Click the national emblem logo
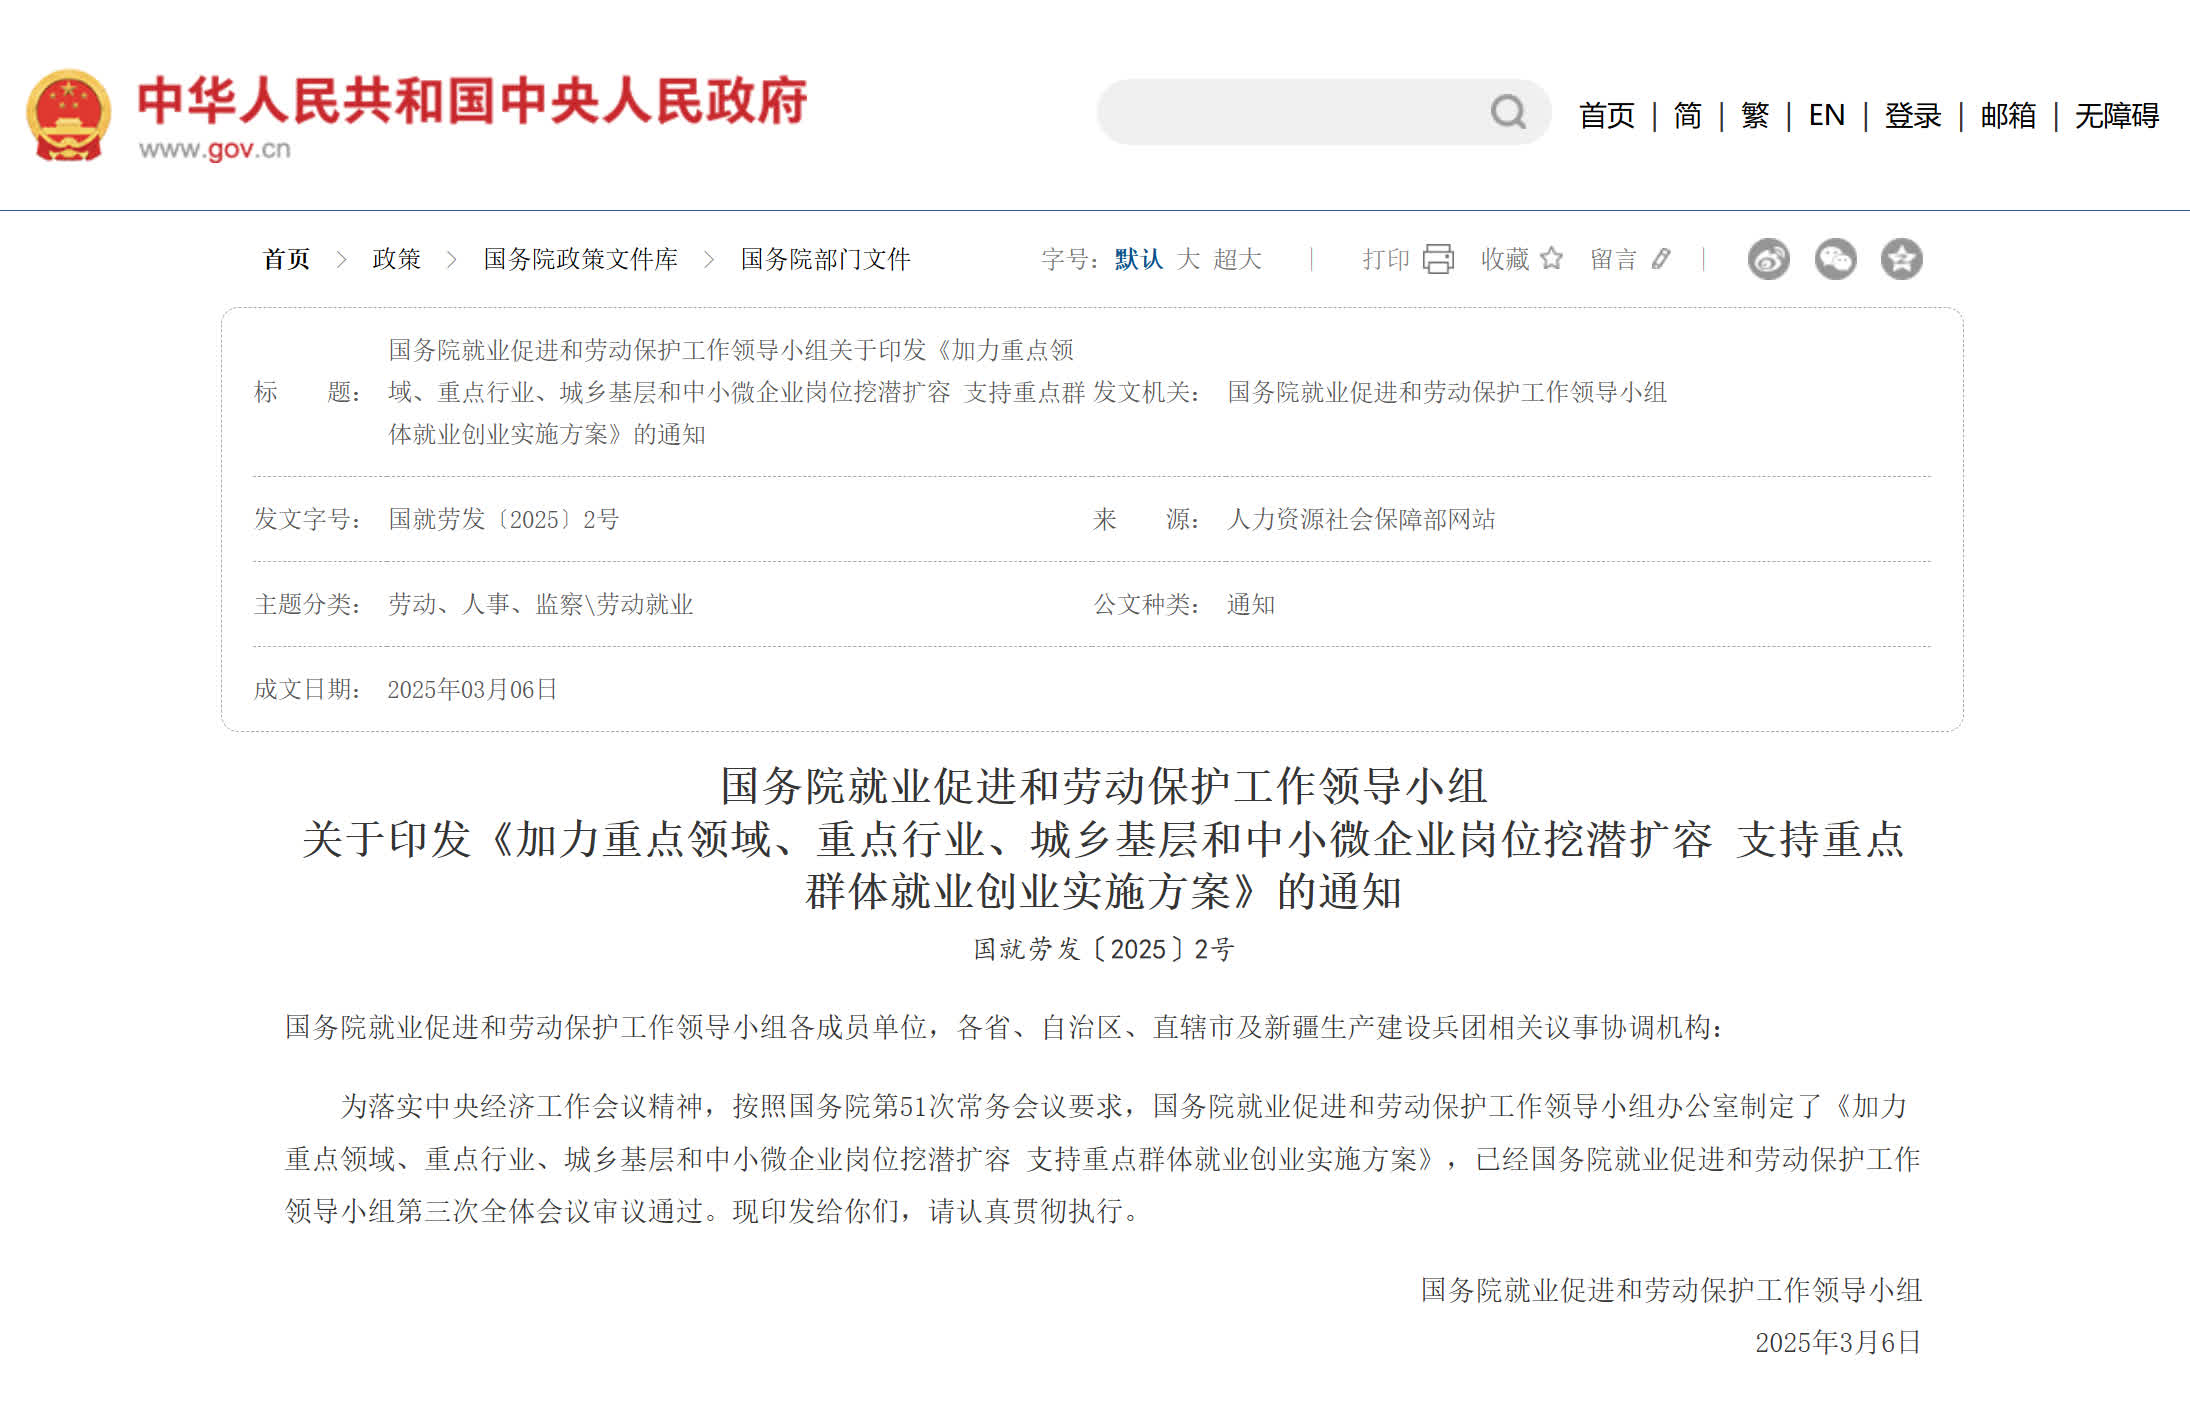 68,116
